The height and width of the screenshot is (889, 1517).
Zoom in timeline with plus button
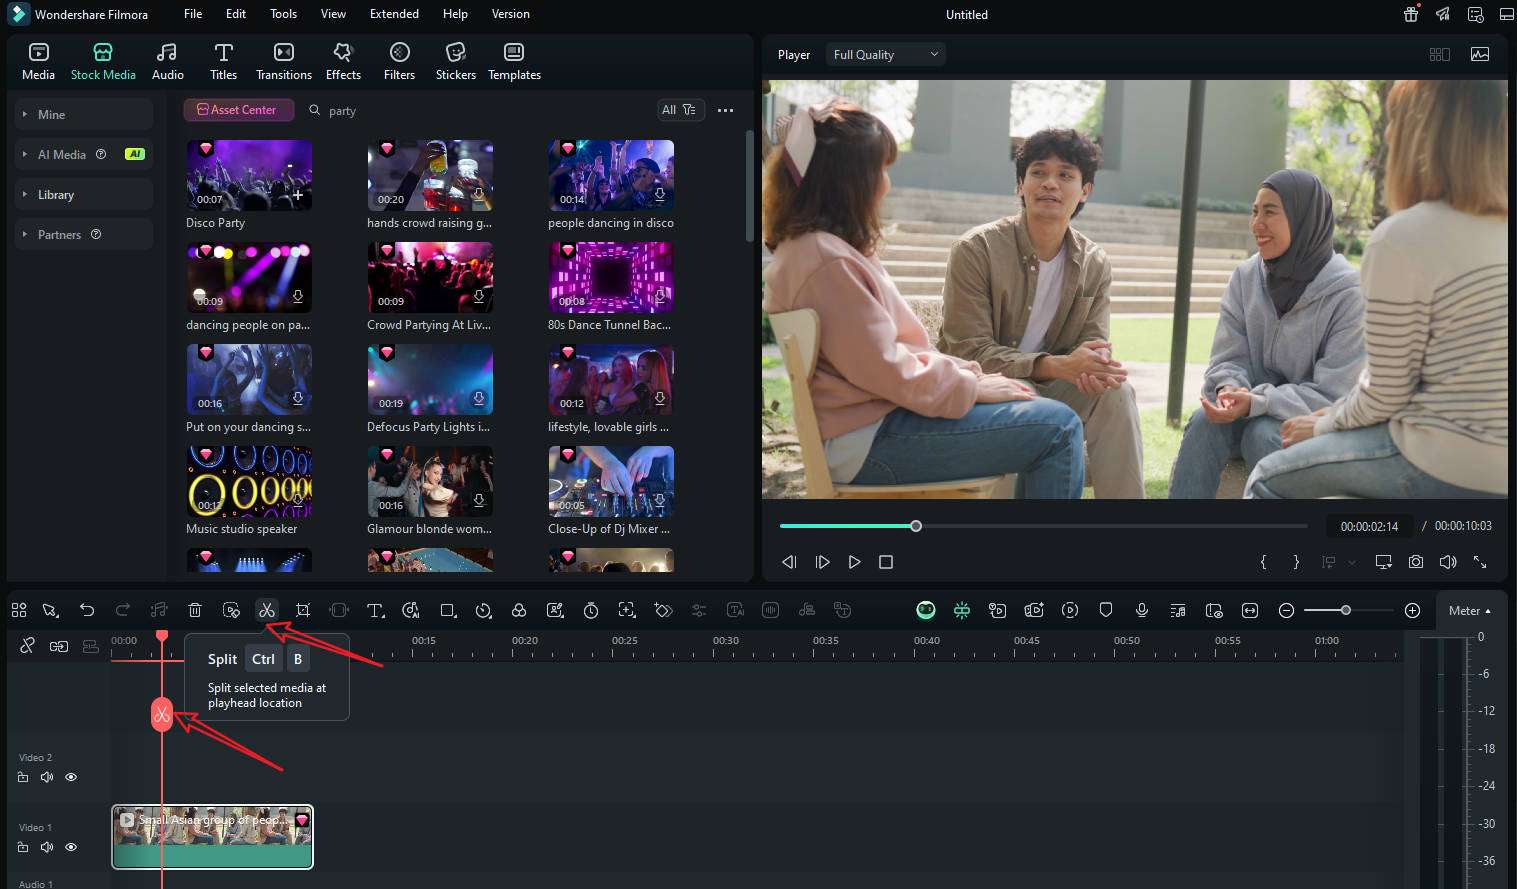[1412, 610]
